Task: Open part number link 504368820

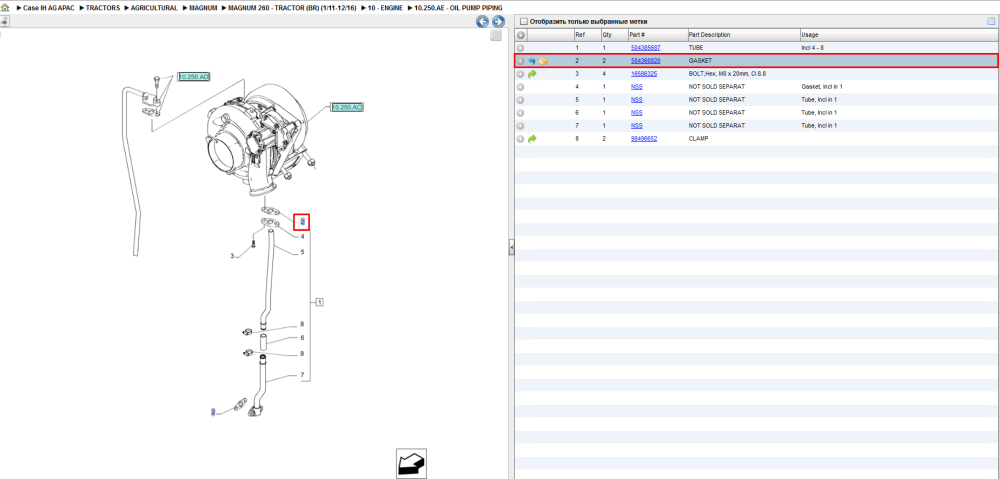Action: pyautogui.click(x=645, y=61)
